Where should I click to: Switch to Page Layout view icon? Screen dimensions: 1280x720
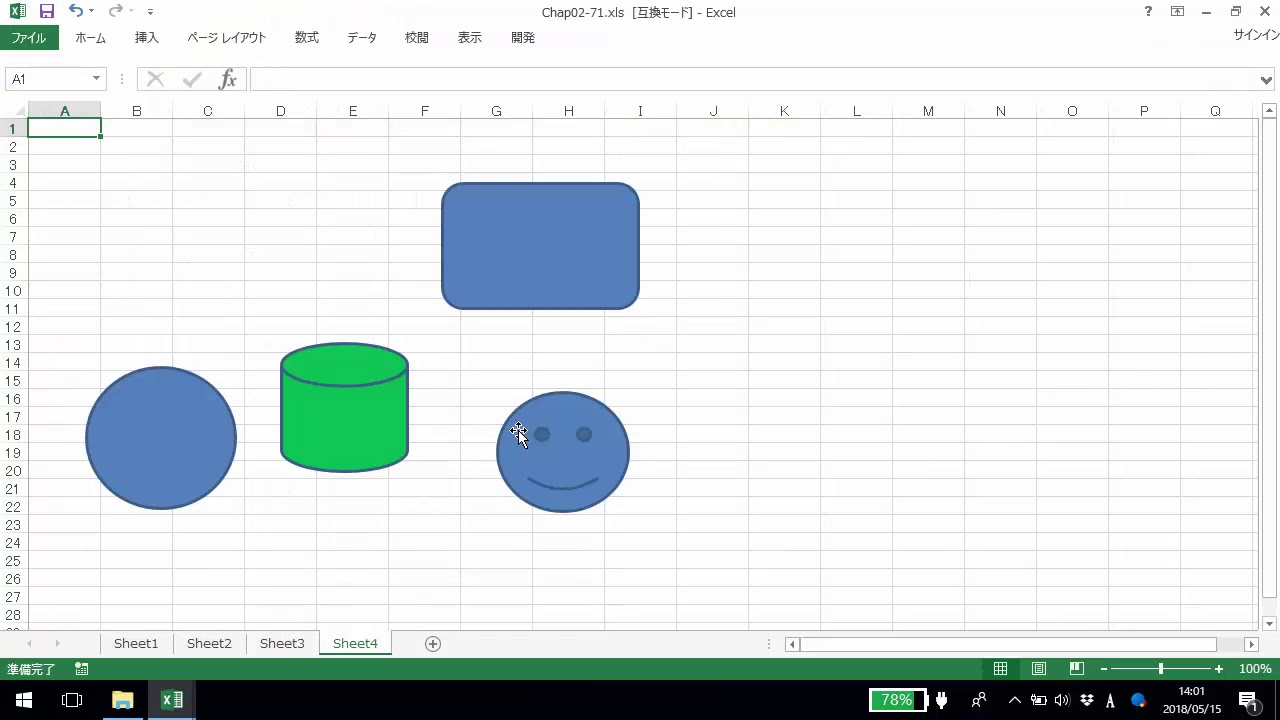coord(1039,669)
